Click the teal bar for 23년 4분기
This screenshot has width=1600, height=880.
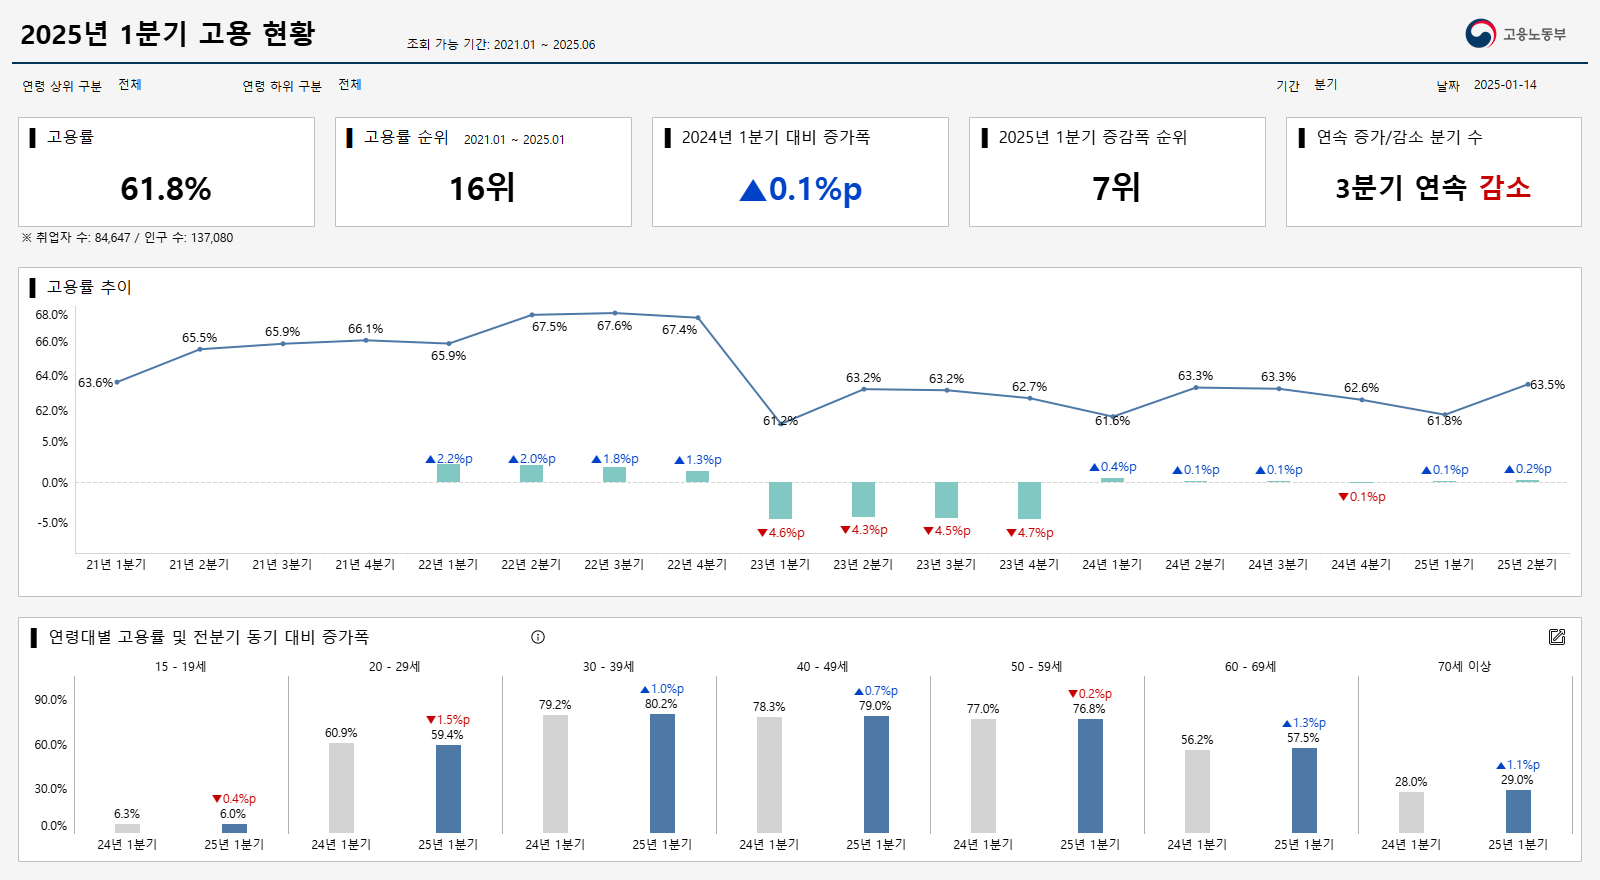(x=1029, y=500)
